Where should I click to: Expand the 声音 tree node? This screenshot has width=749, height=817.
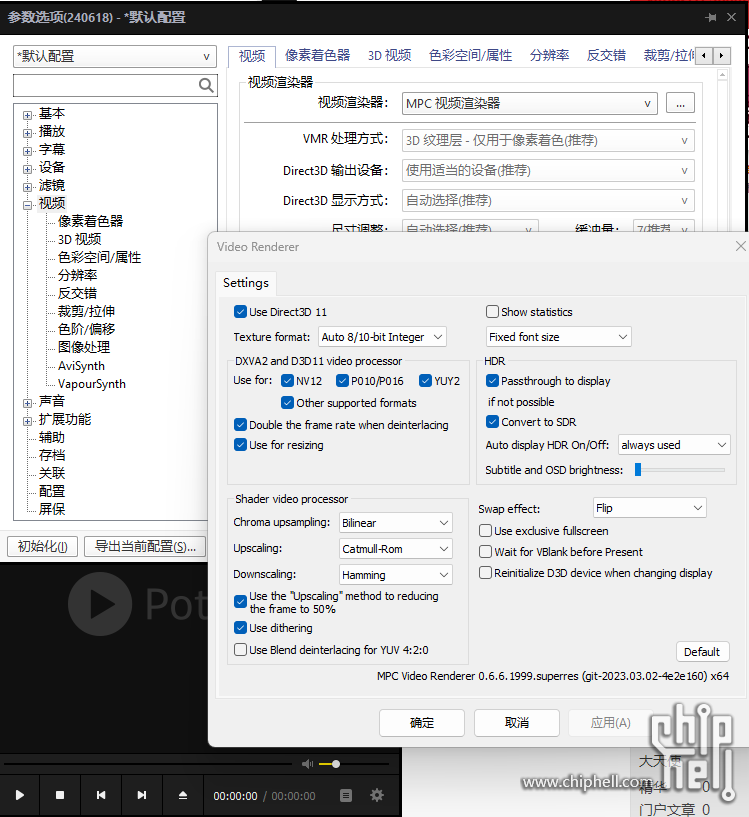pos(27,403)
